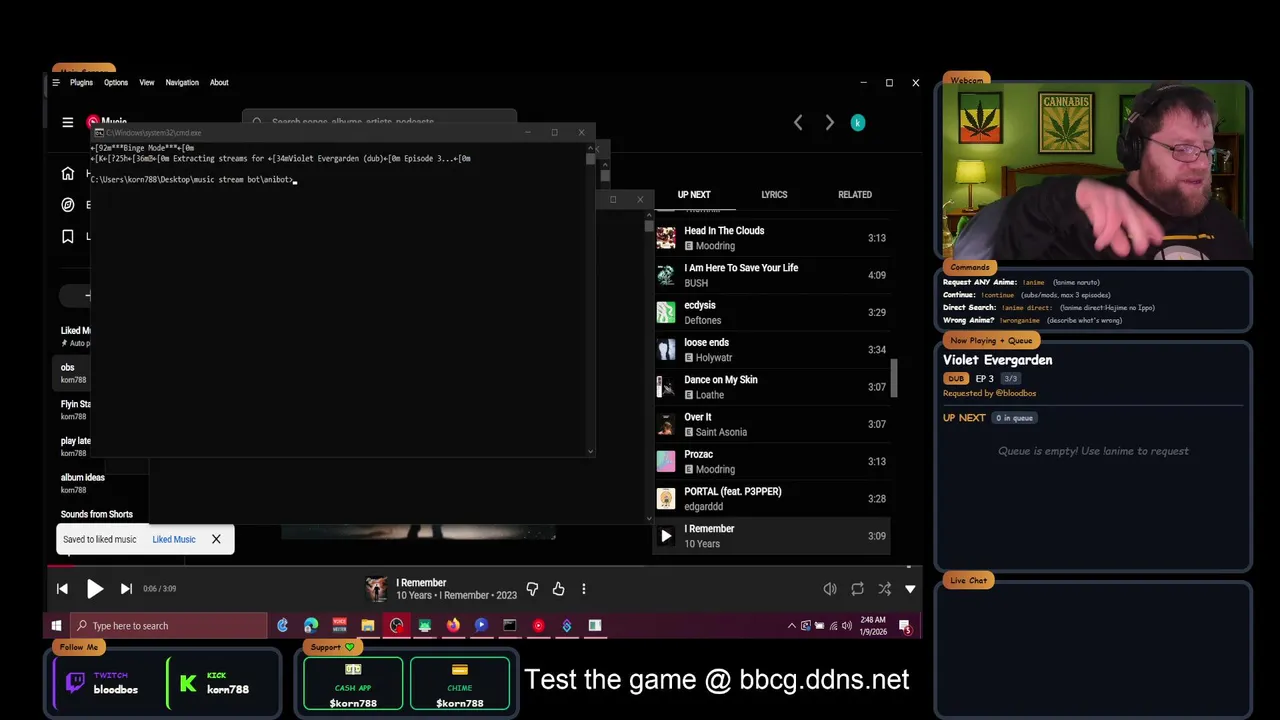Click the now-playing album art thumbnail
1280x720 pixels.
point(376,589)
